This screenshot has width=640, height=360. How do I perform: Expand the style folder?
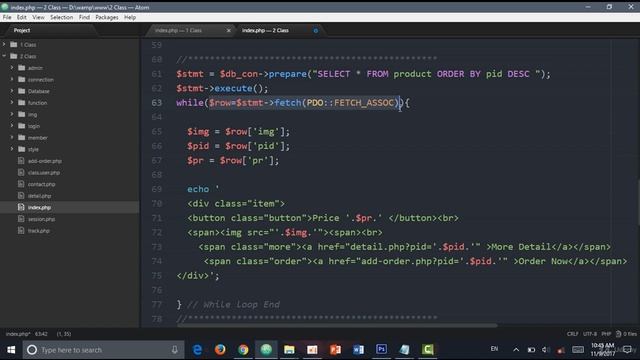pos(12,149)
